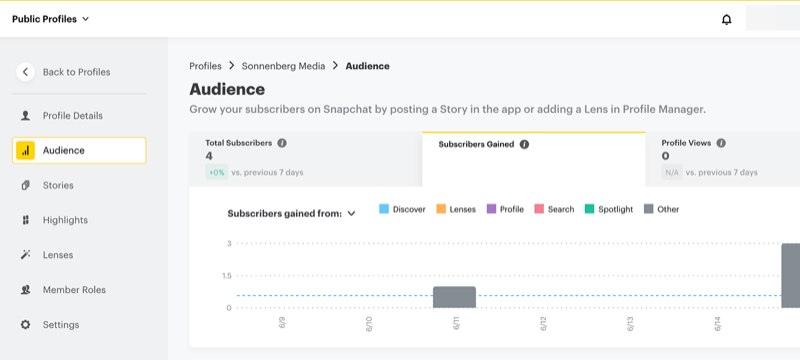
Task: Open the Highlights icon in the sidebar
Action: [x=26, y=220]
